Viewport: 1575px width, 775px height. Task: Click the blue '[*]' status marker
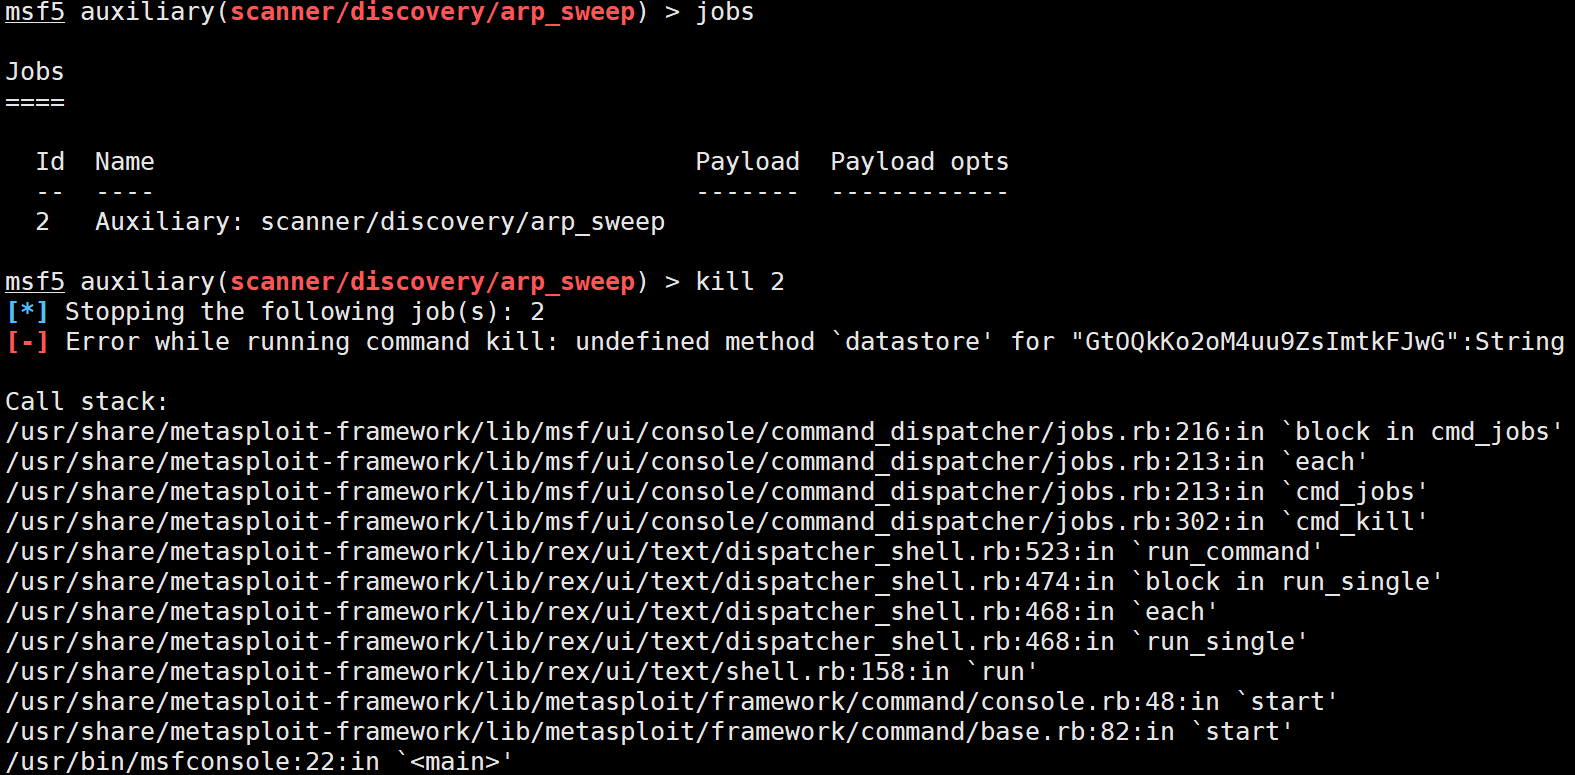click(27, 312)
